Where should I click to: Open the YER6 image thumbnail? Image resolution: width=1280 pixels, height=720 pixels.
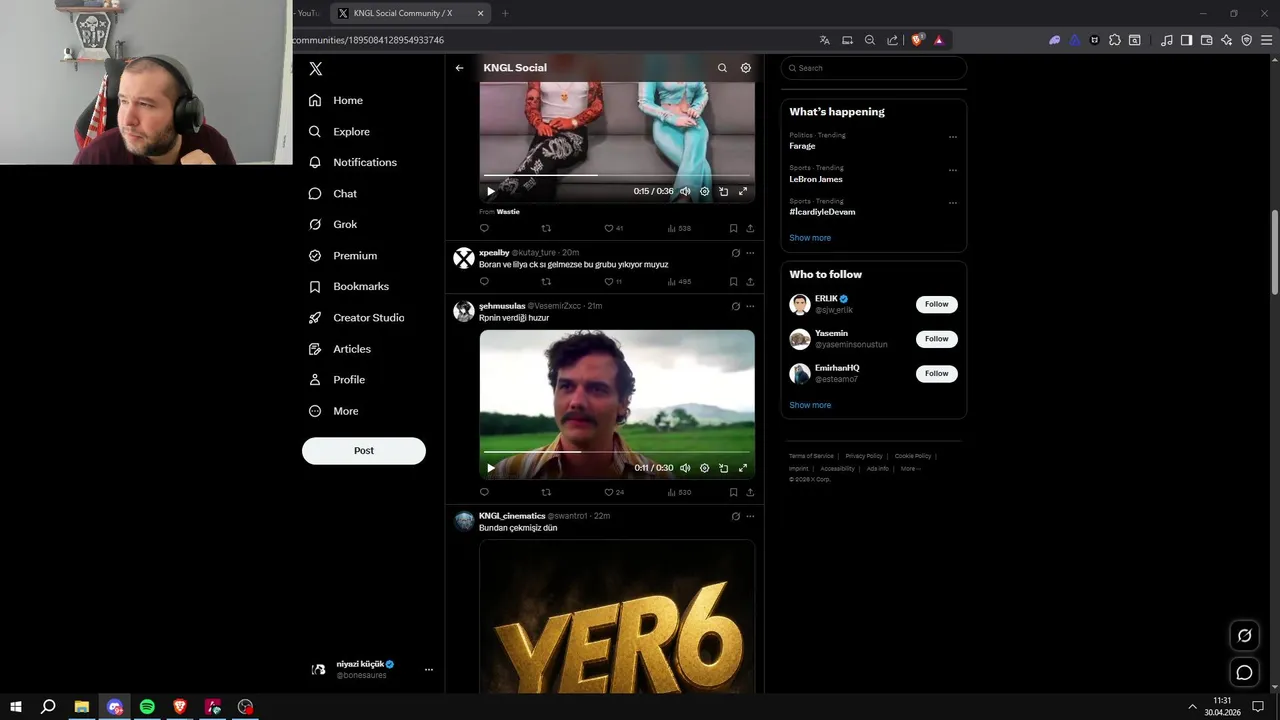point(617,616)
